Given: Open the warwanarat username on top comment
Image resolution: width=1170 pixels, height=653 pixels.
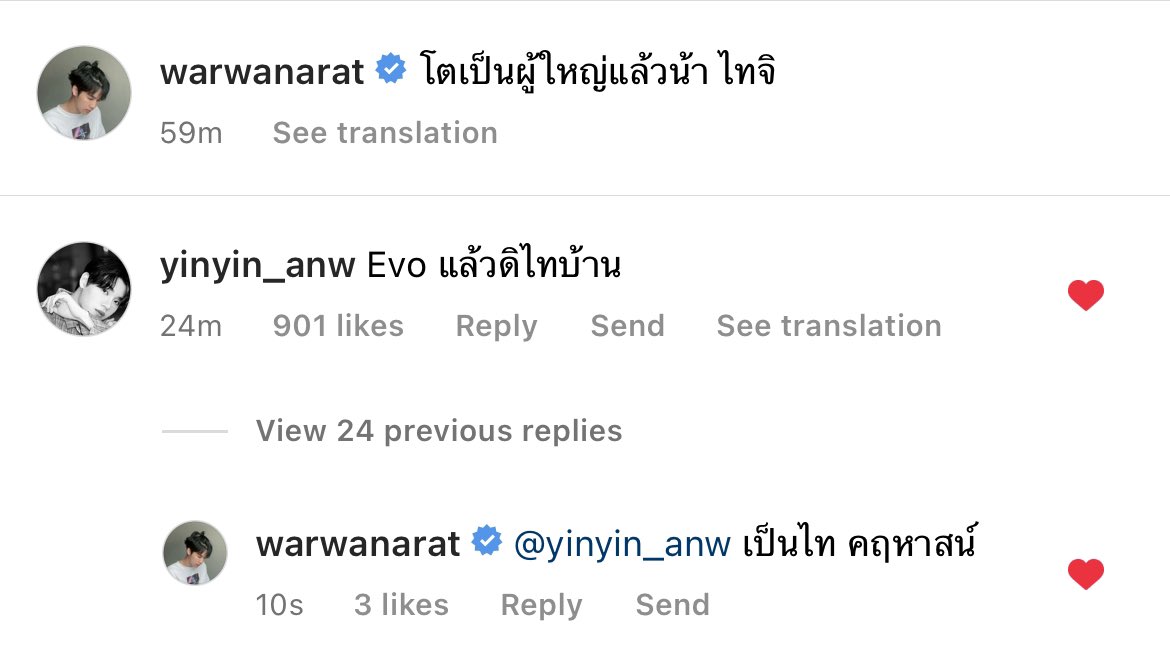Looking at the screenshot, I should click(x=262, y=72).
